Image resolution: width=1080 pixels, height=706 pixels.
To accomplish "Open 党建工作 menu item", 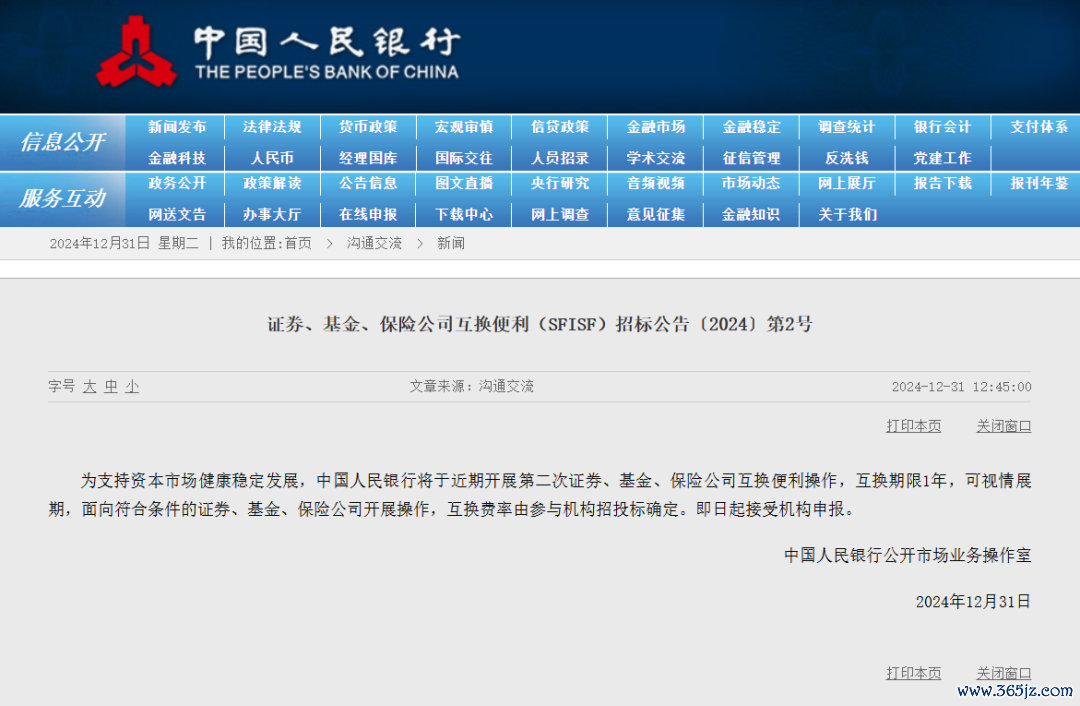I will 942,158.
